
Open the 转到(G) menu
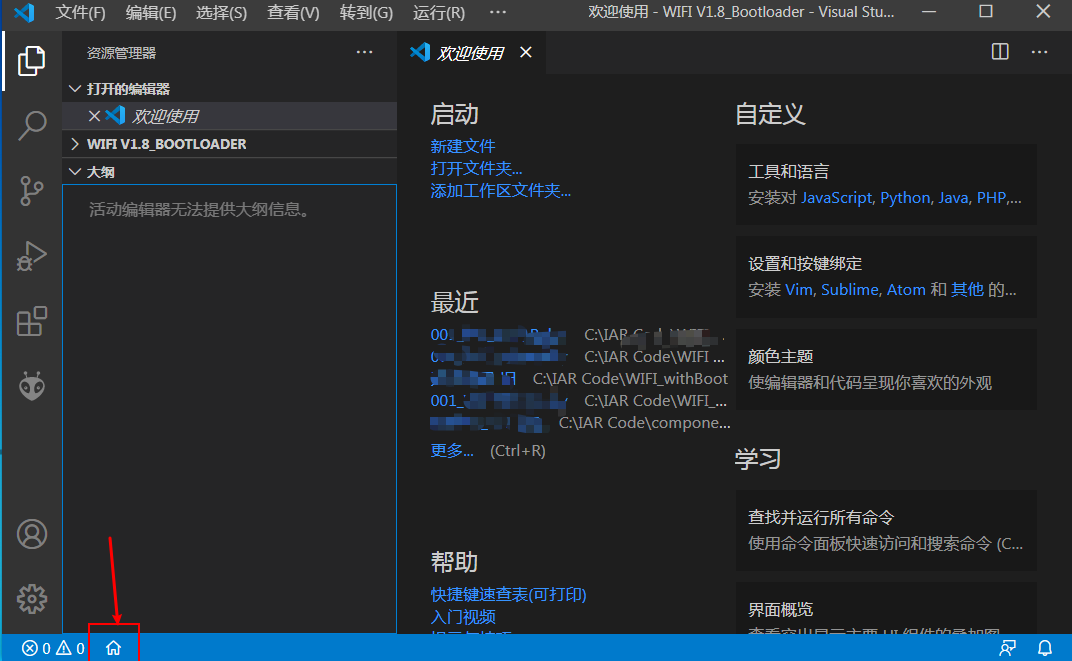tap(366, 12)
